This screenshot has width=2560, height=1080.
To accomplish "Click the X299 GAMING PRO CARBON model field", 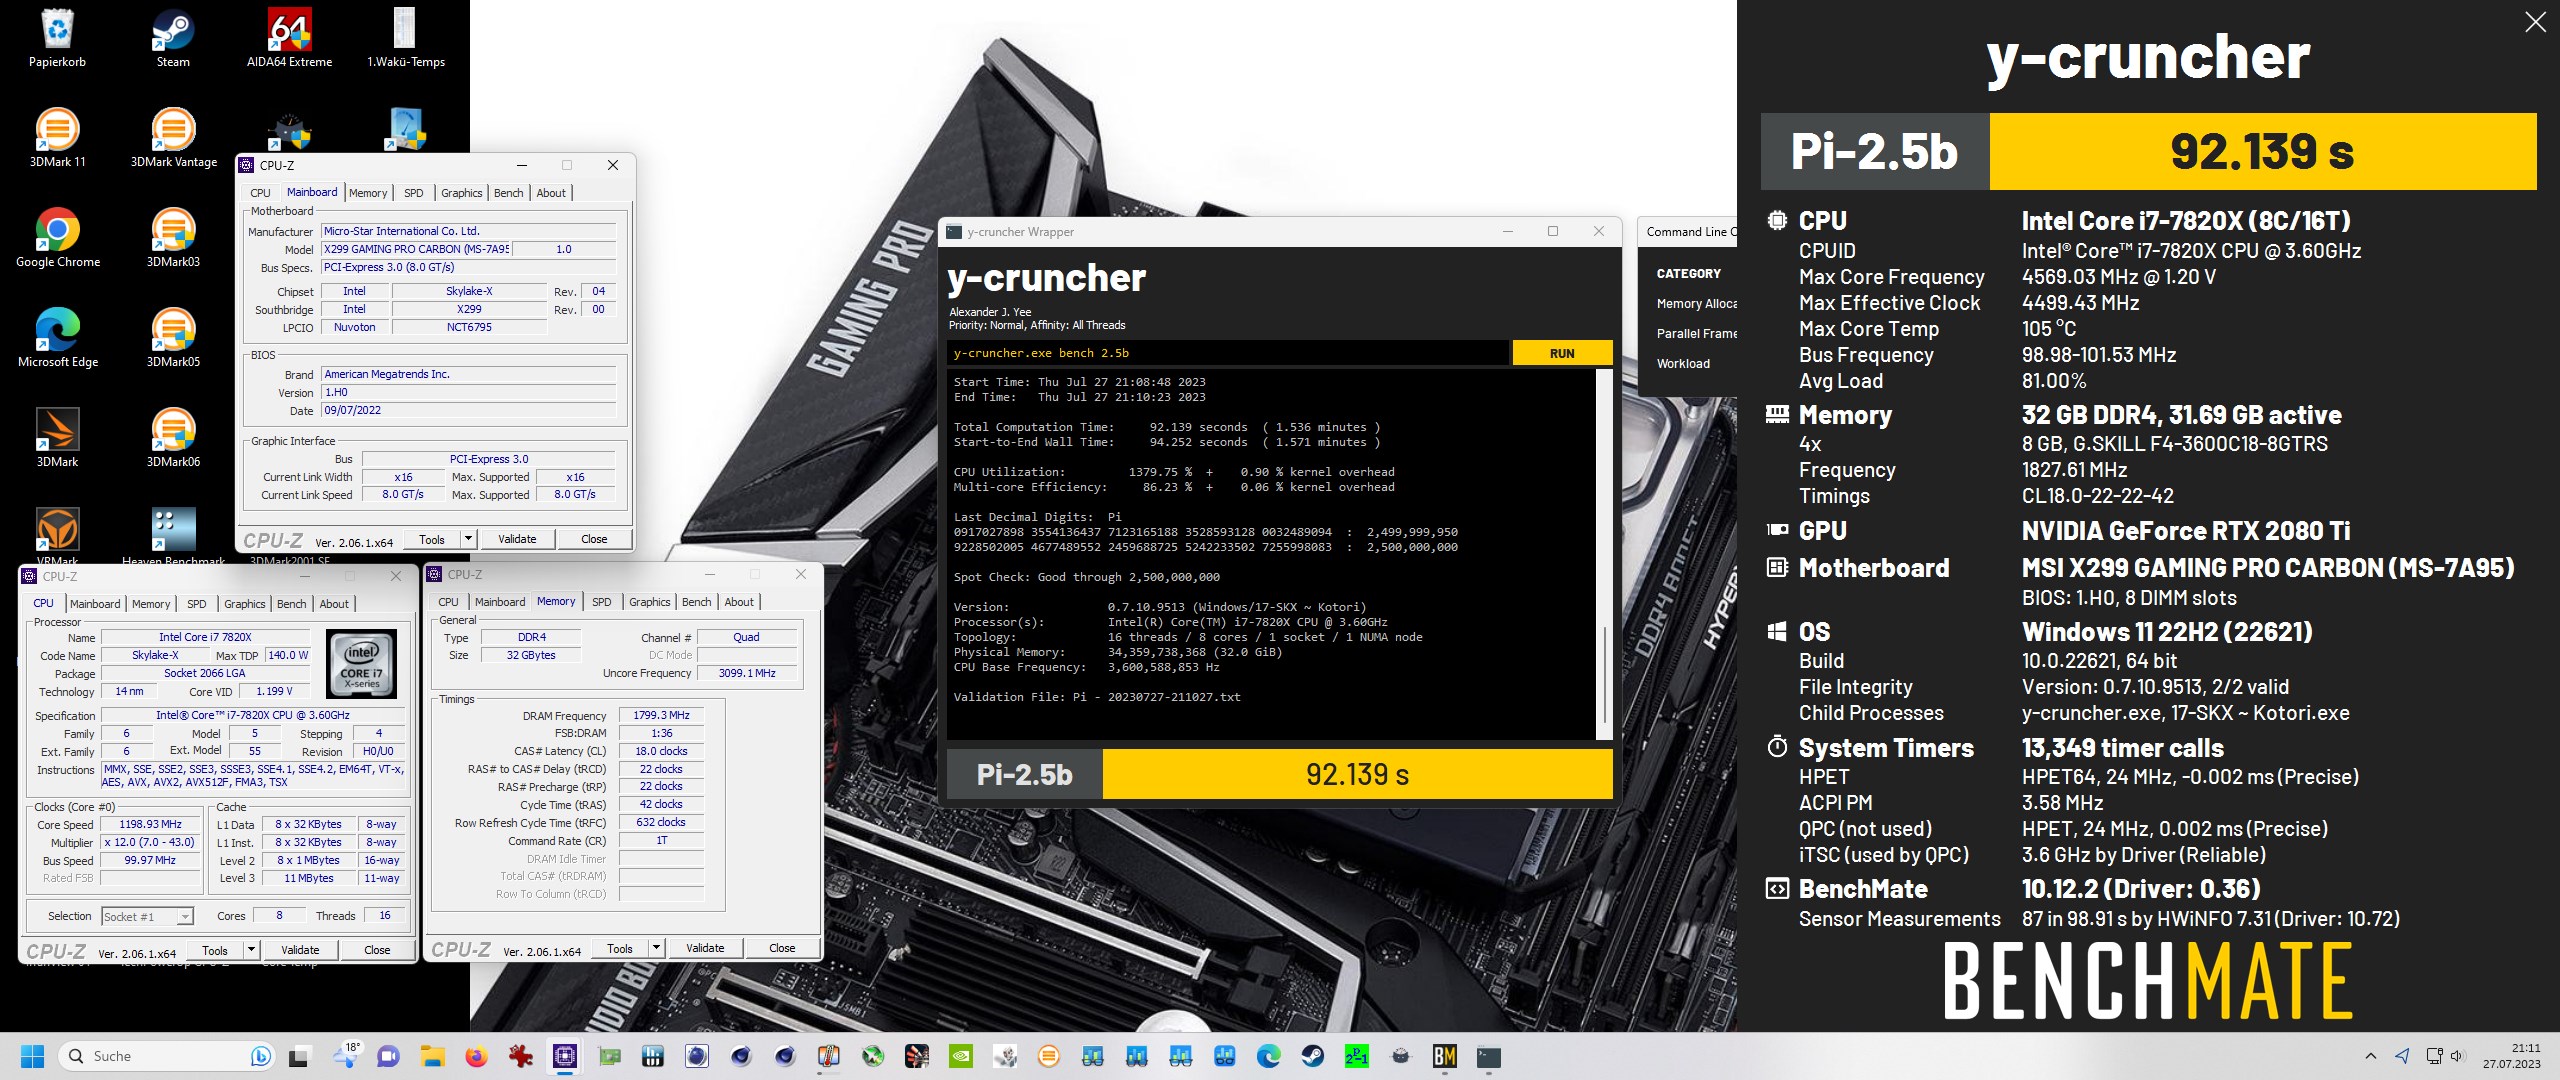I will 416,249.
